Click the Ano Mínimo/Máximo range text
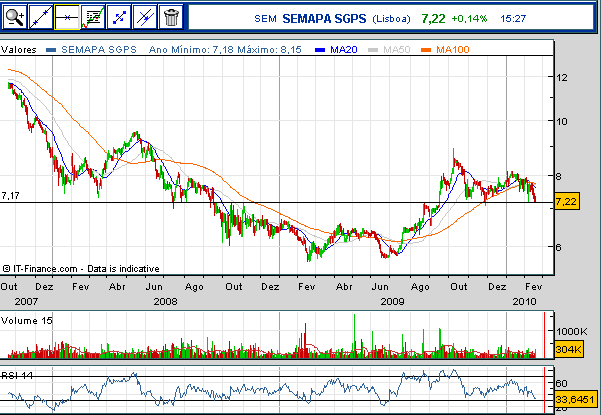This screenshot has height=415, width=601. click(225, 49)
